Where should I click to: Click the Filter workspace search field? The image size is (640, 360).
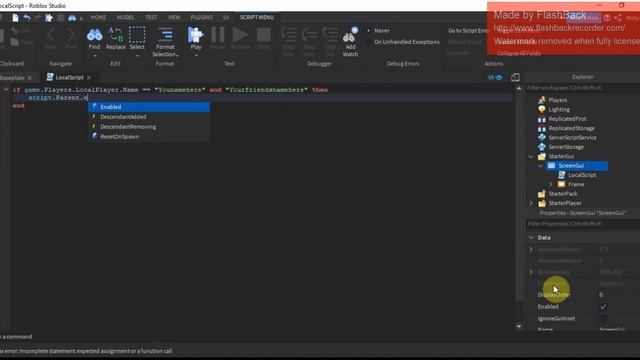coord(582,88)
